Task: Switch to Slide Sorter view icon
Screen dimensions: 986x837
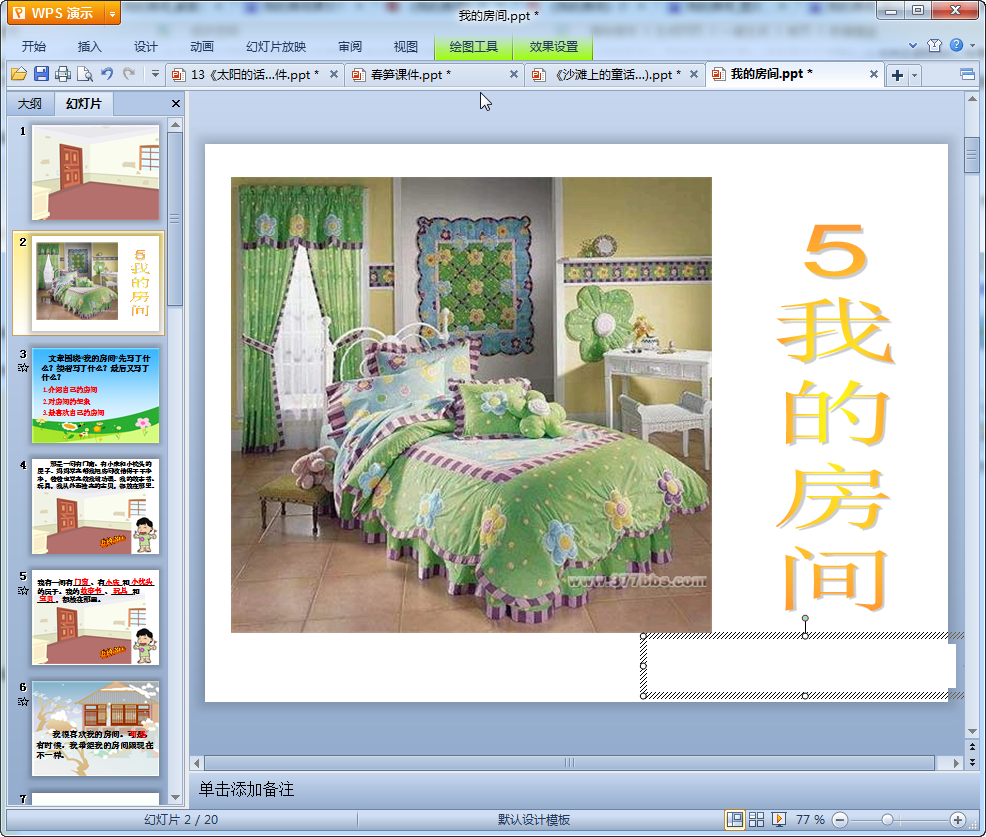Action: coord(756,819)
